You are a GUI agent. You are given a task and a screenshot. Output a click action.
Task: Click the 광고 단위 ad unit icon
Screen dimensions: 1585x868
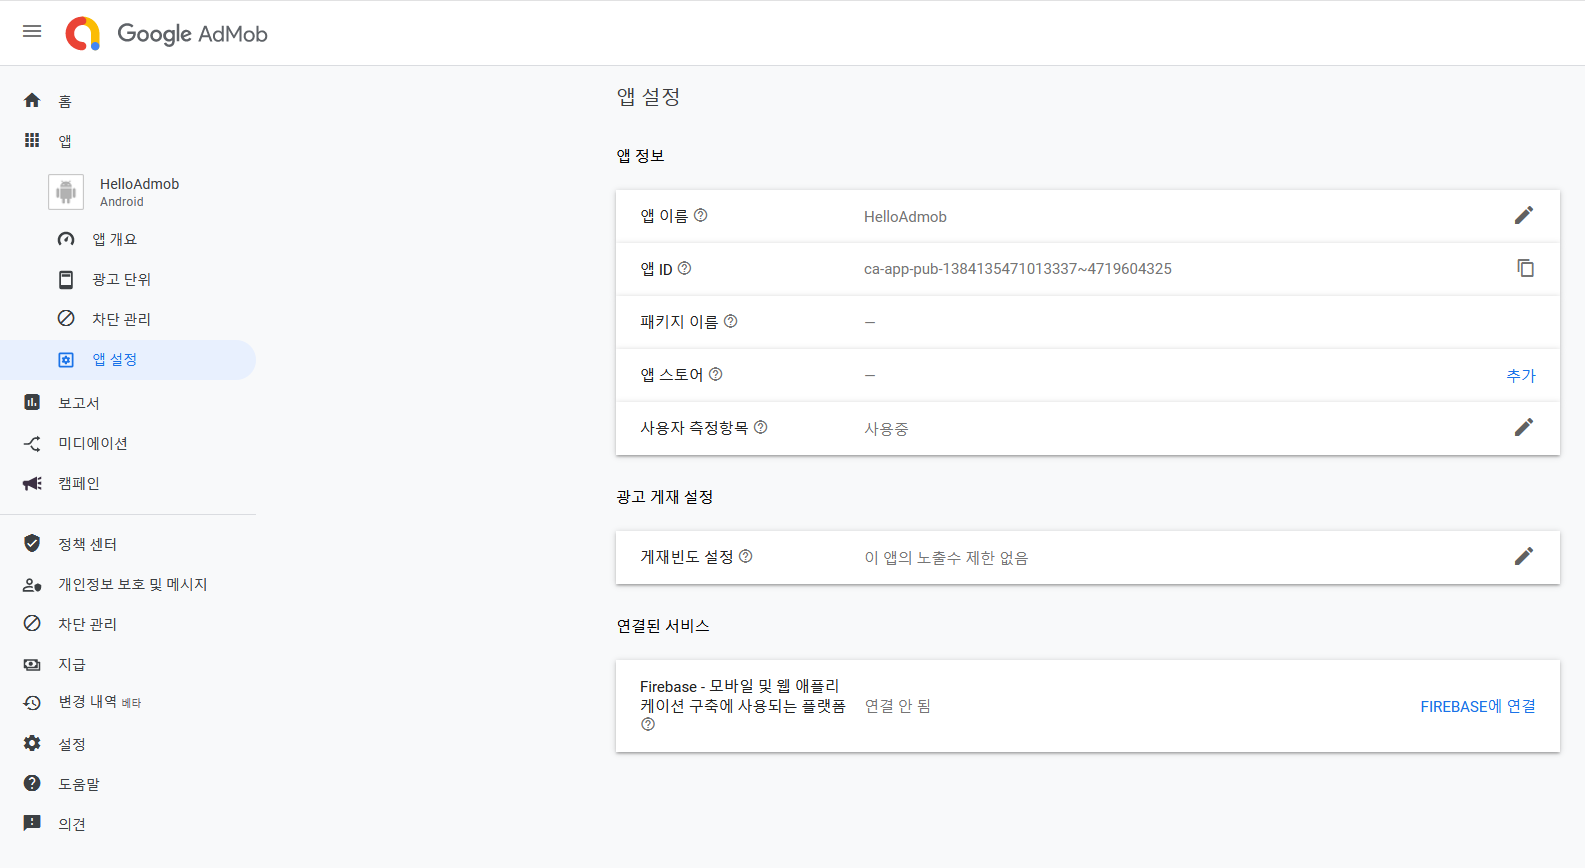click(x=66, y=279)
